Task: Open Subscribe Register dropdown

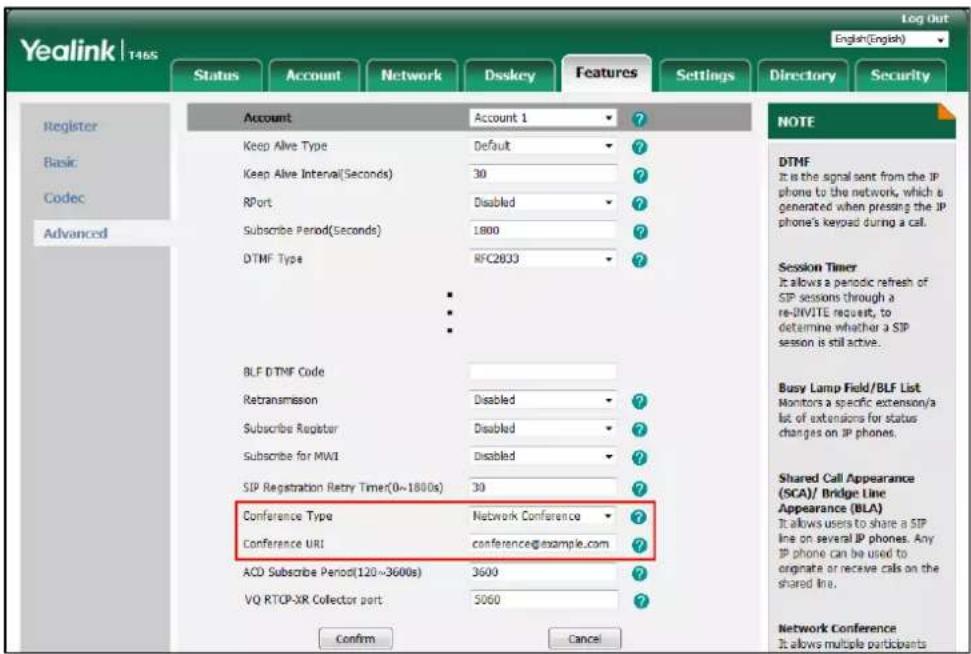Action: (543, 429)
